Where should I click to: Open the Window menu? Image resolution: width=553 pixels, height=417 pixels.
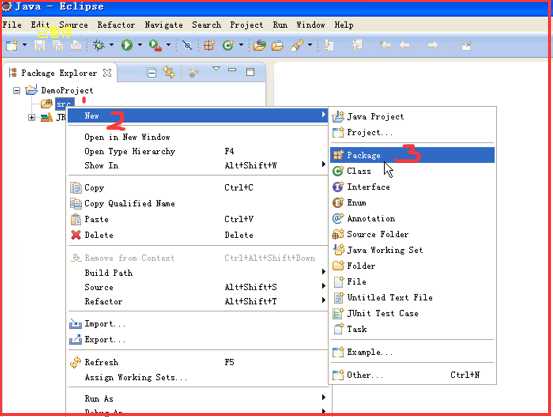(311, 25)
